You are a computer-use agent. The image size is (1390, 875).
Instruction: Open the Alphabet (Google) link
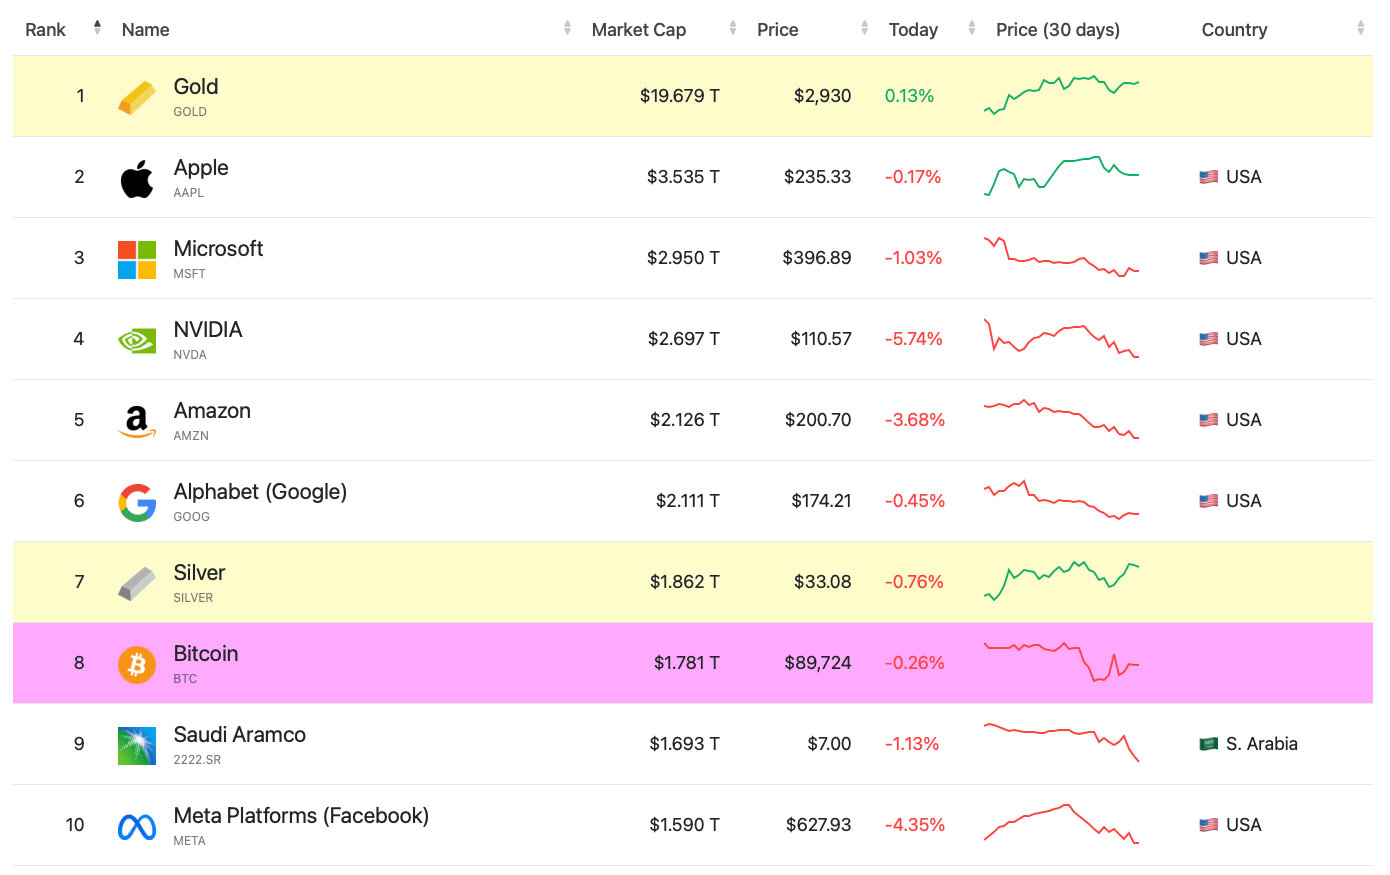coord(260,492)
